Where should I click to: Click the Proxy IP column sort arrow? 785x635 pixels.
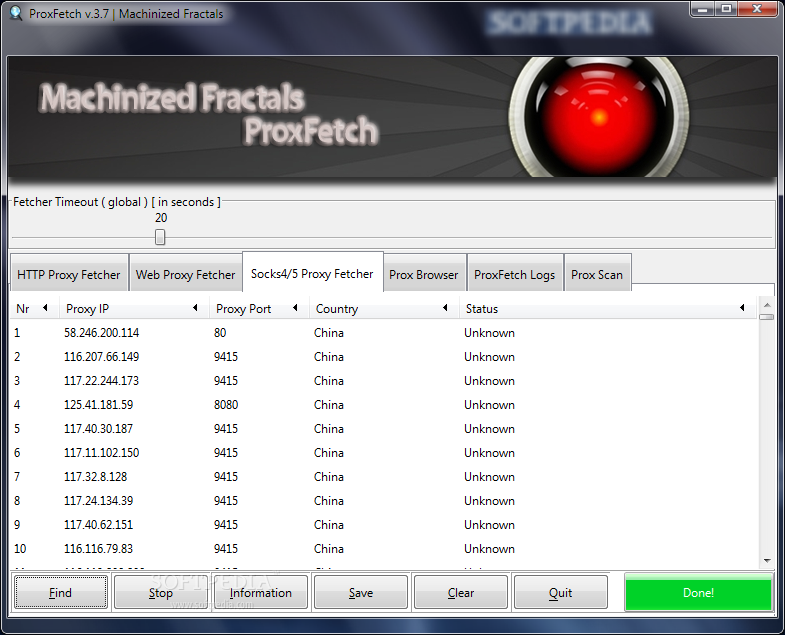[x=195, y=308]
